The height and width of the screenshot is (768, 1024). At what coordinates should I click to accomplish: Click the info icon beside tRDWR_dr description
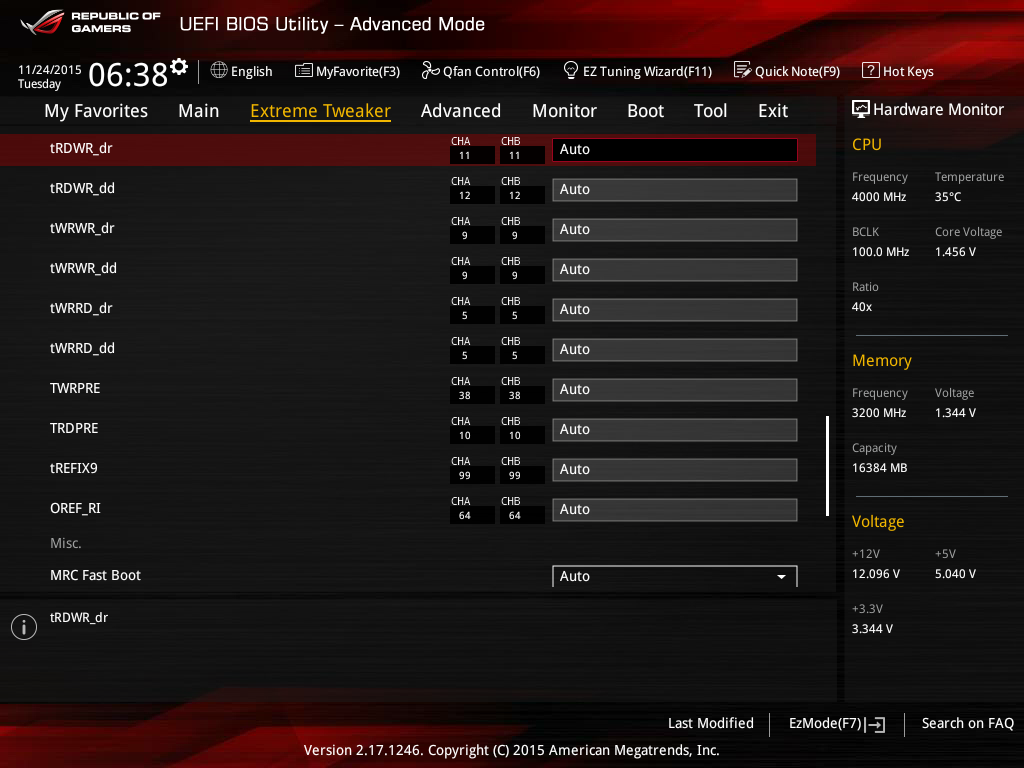[x=24, y=627]
